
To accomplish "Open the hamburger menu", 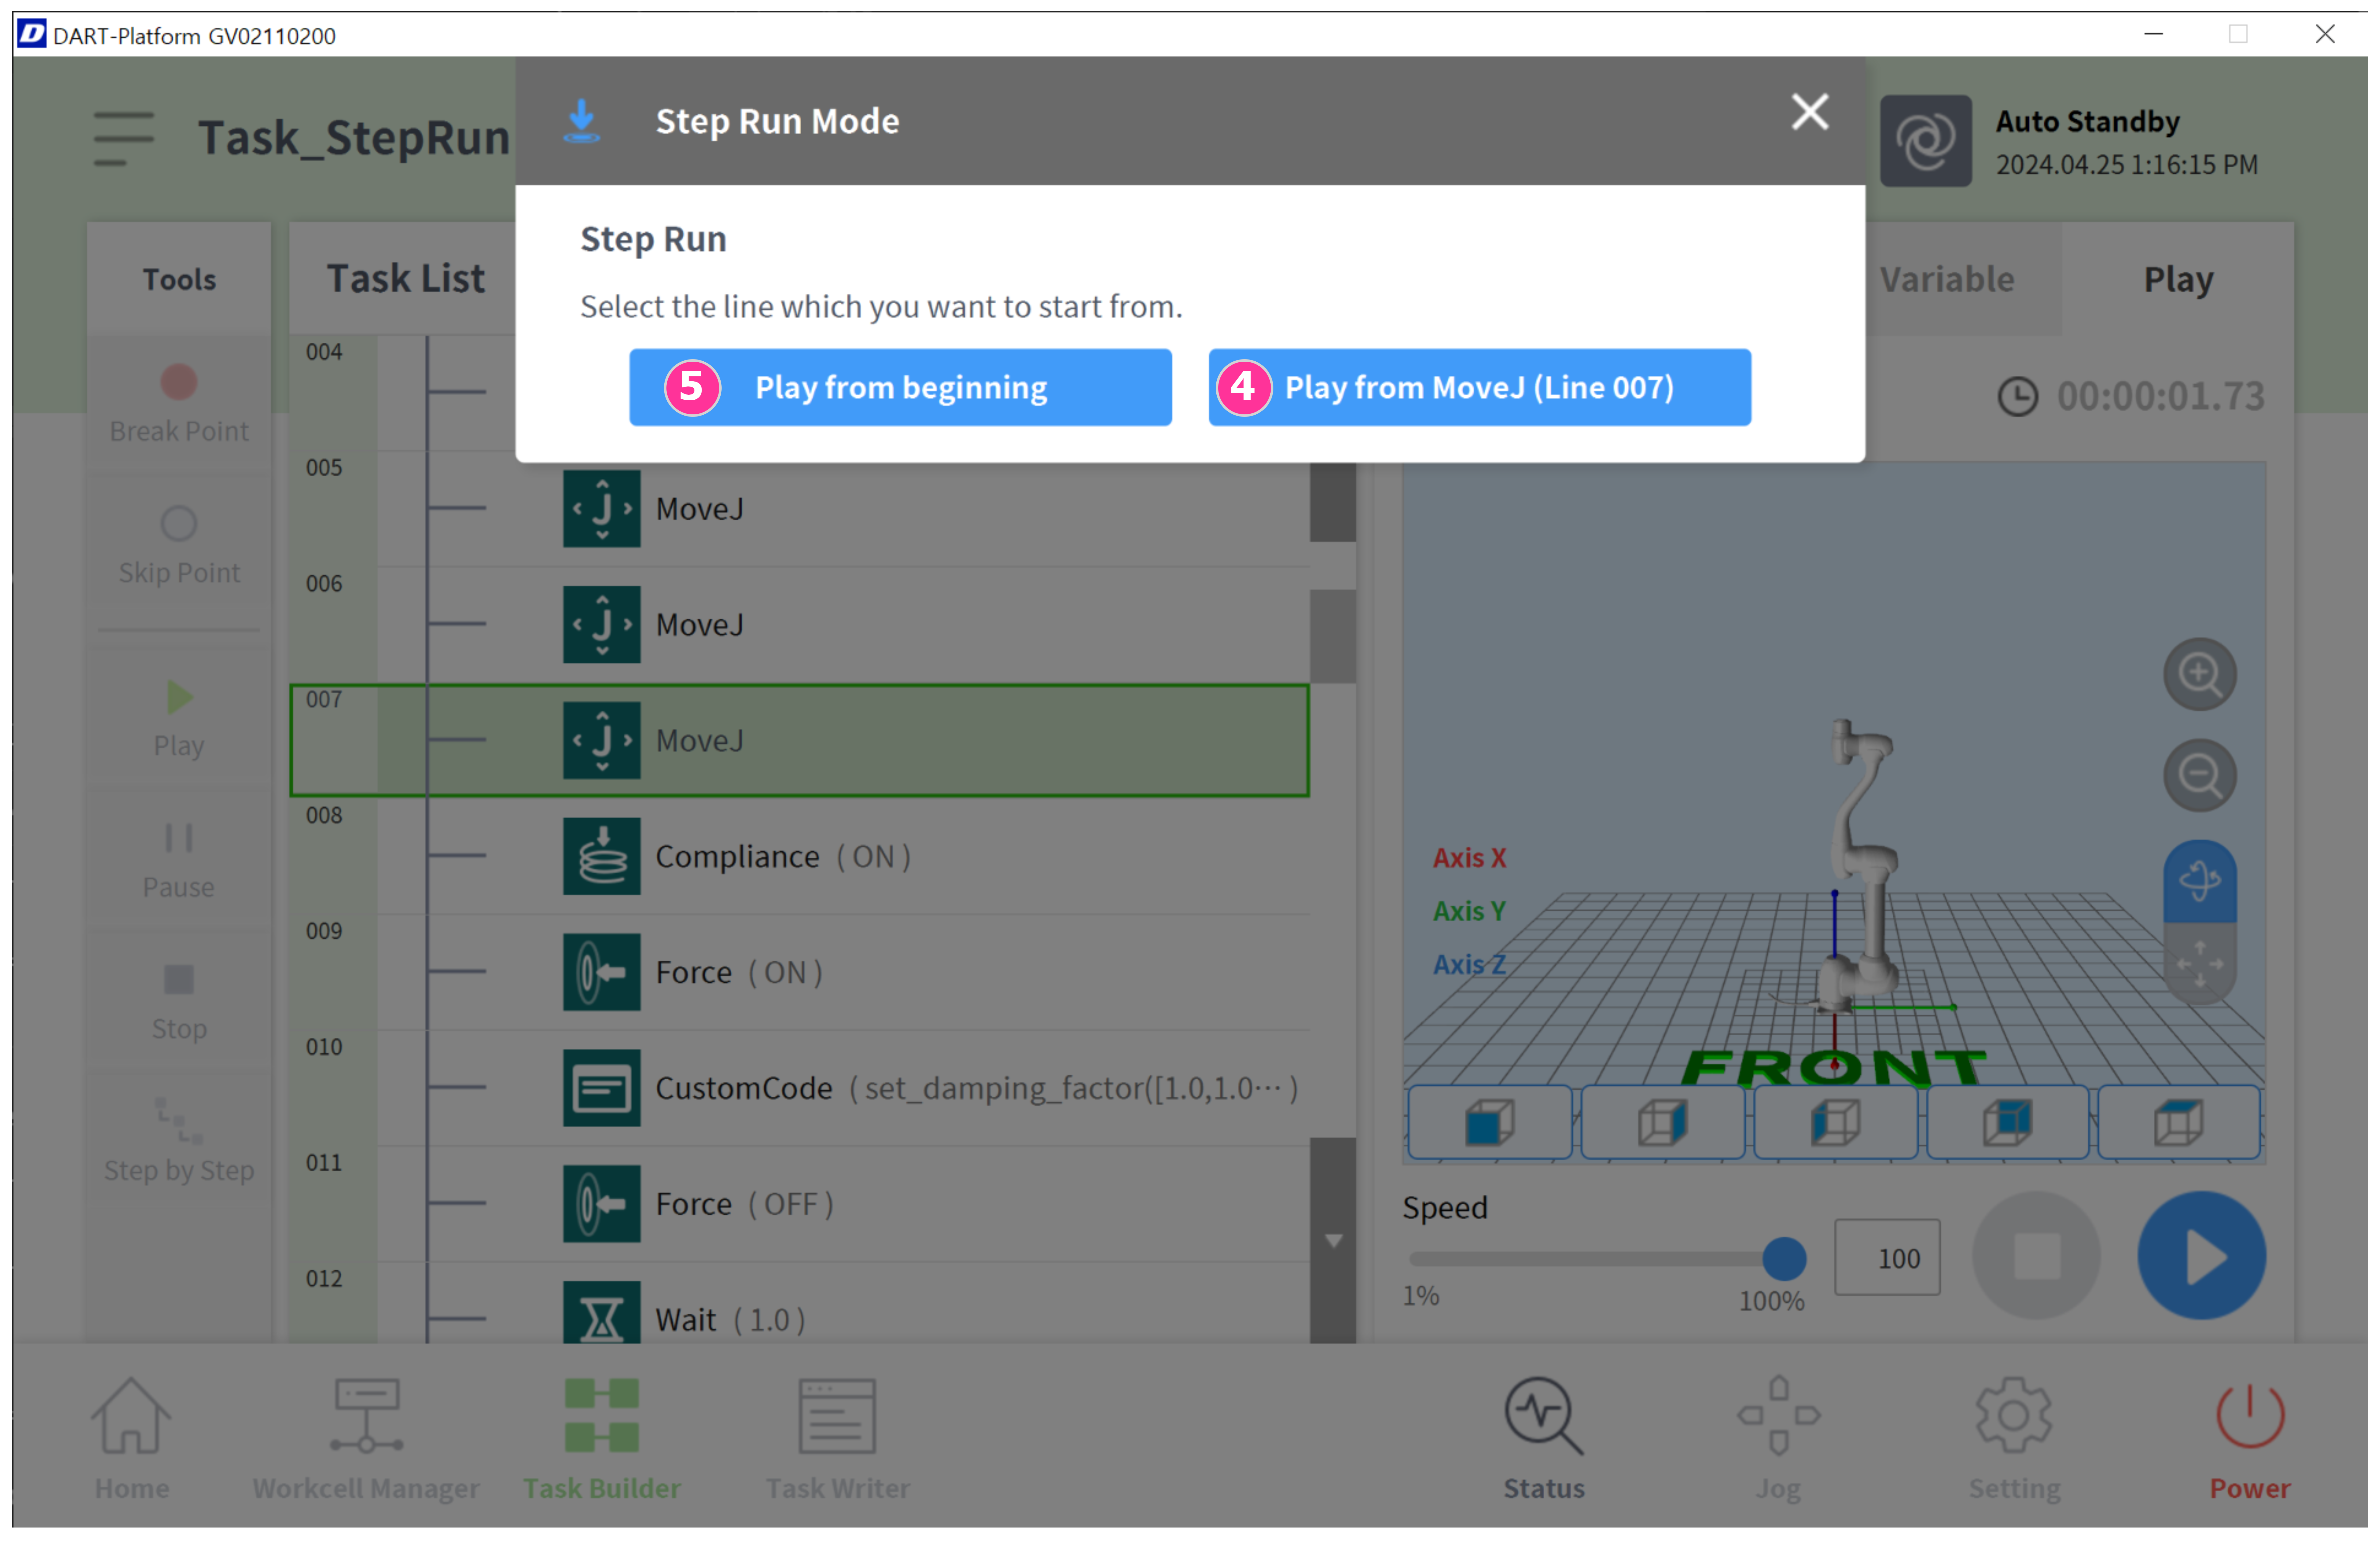I will pyautogui.click(x=124, y=138).
